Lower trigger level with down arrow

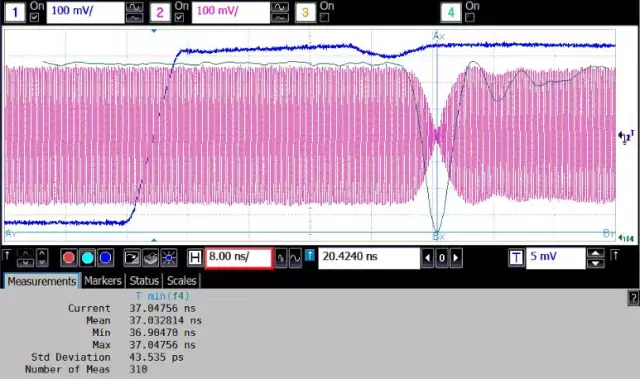click(596, 263)
